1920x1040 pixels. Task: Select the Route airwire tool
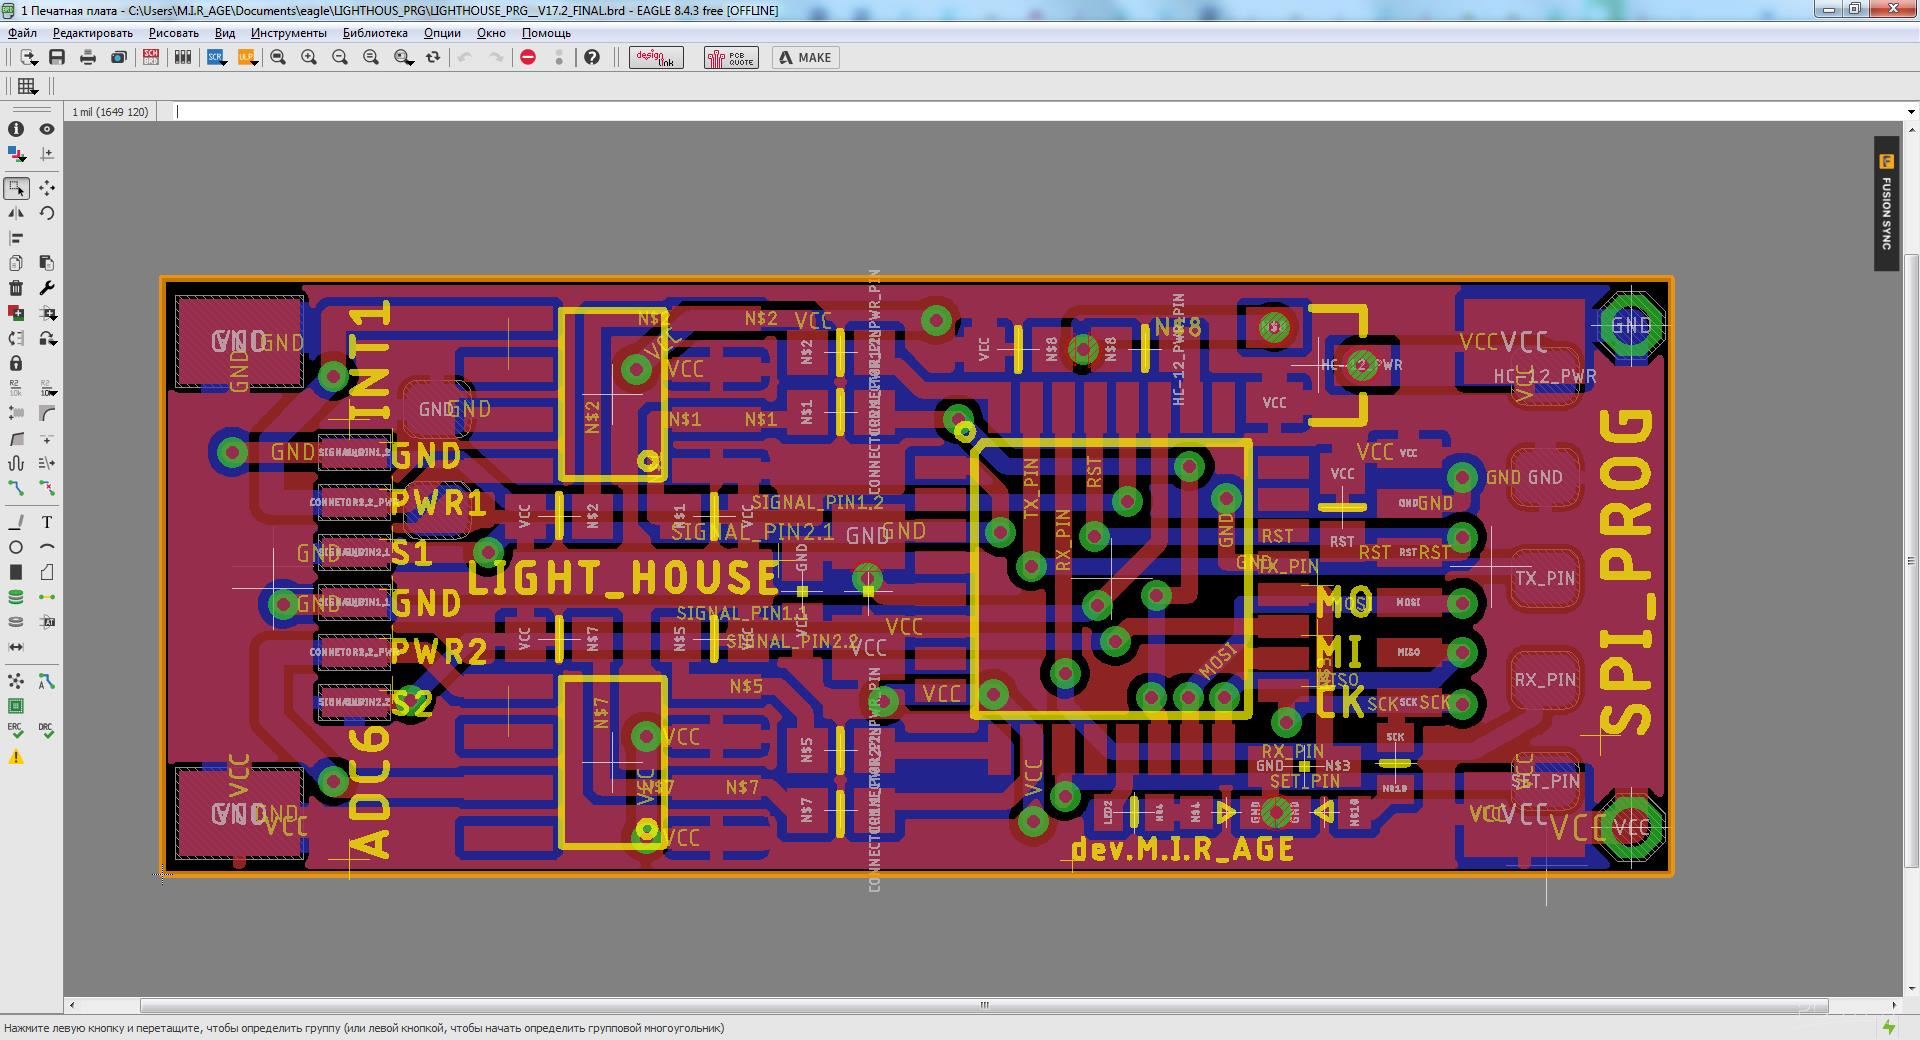pyautogui.click(x=16, y=488)
